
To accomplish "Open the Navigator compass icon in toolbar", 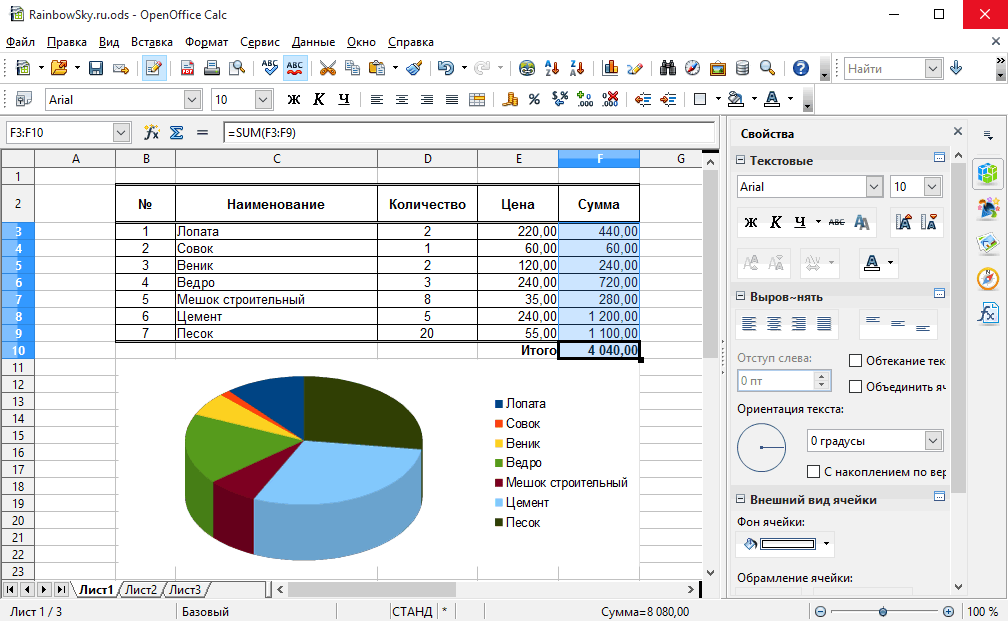I will point(692,68).
